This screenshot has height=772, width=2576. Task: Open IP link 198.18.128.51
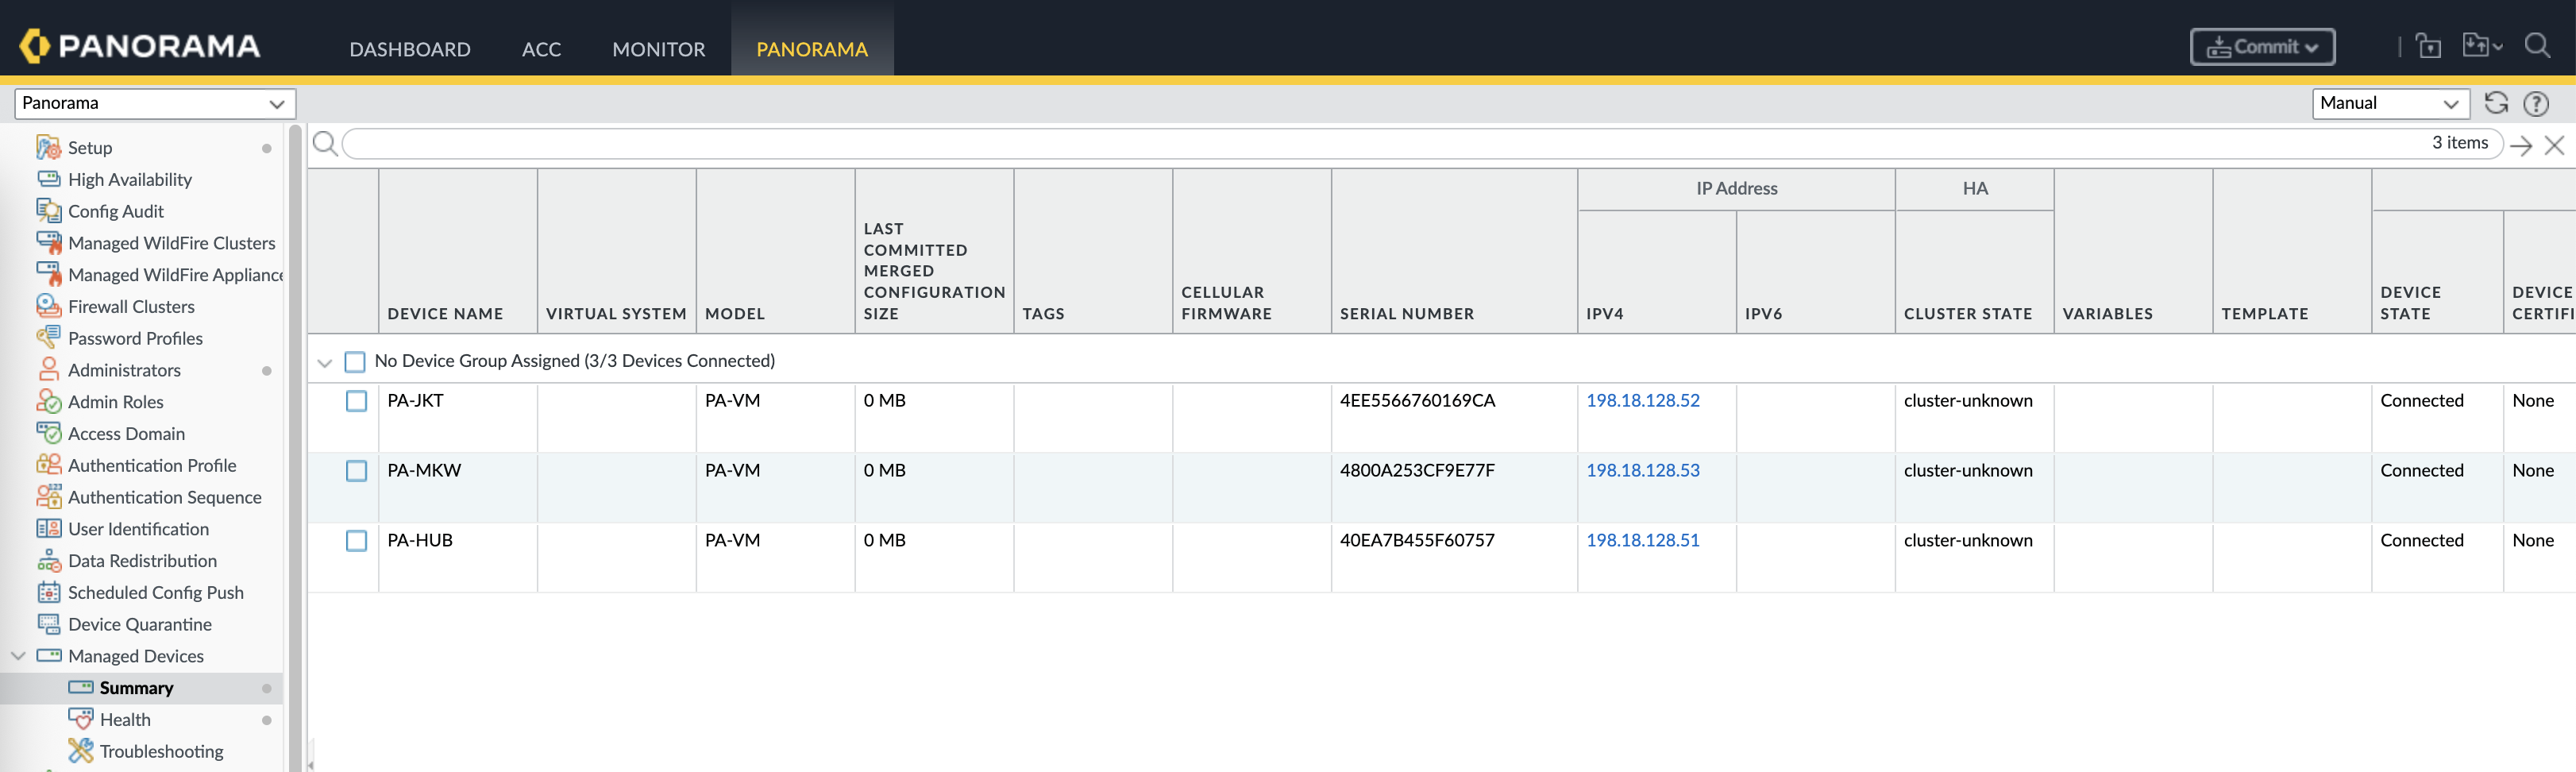pos(1642,540)
